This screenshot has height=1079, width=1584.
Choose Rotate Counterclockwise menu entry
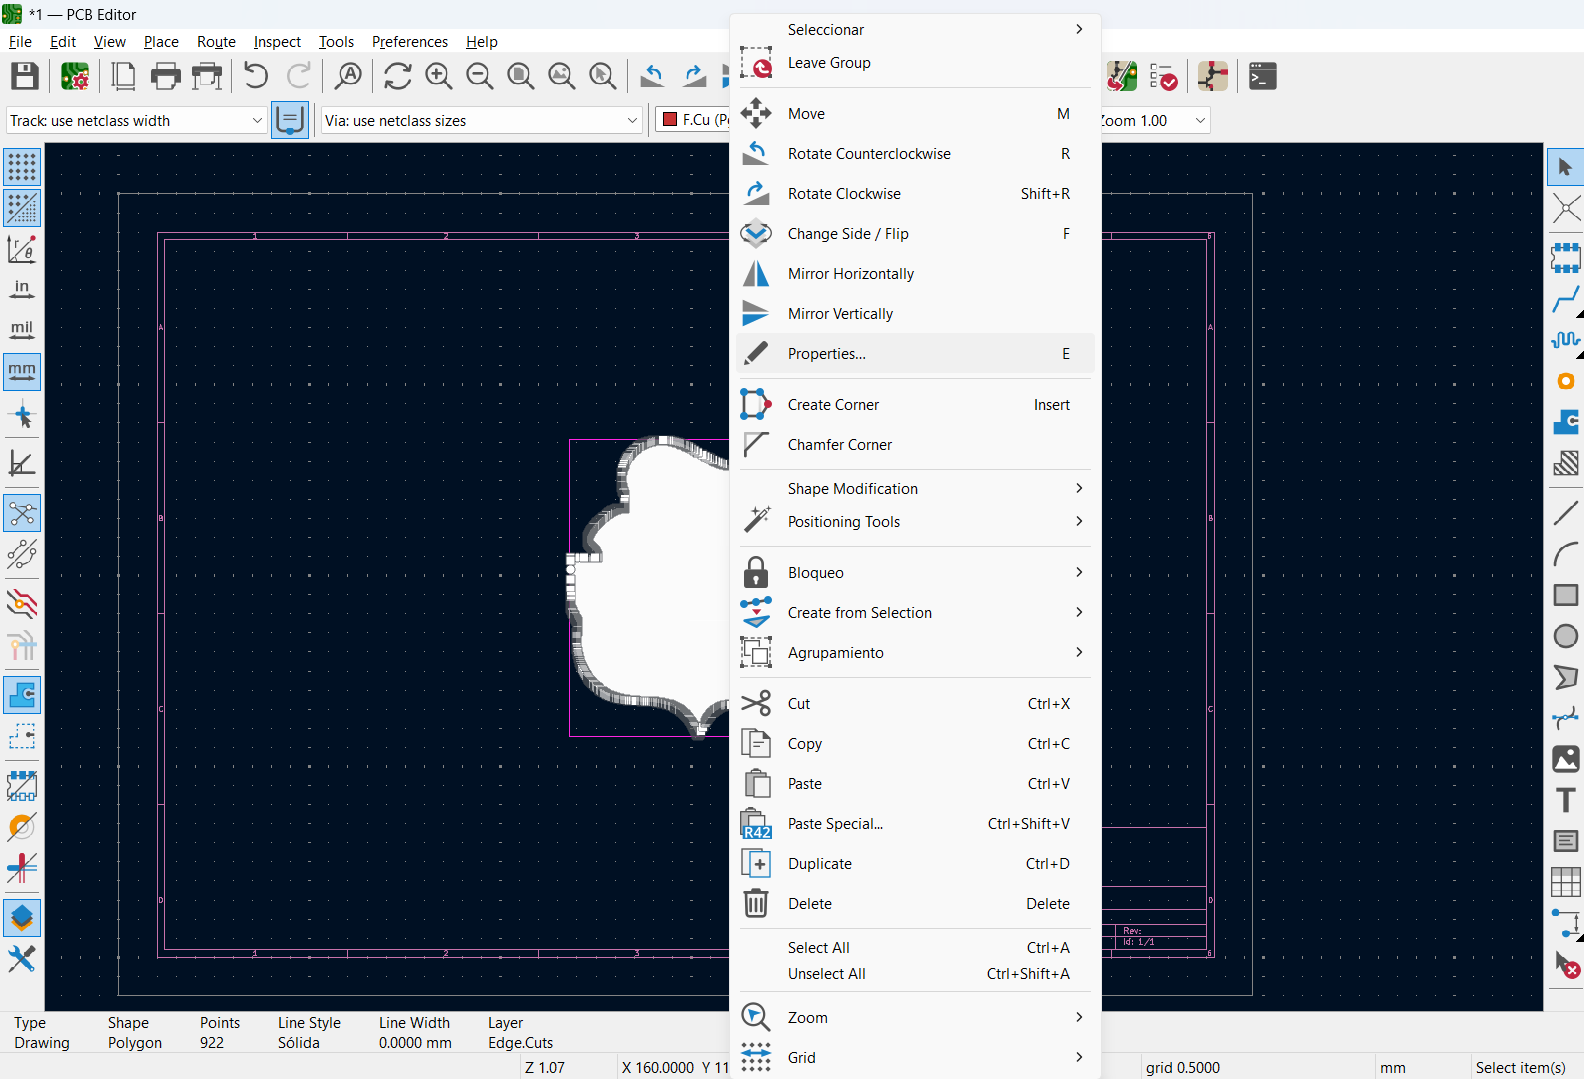pos(915,154)
